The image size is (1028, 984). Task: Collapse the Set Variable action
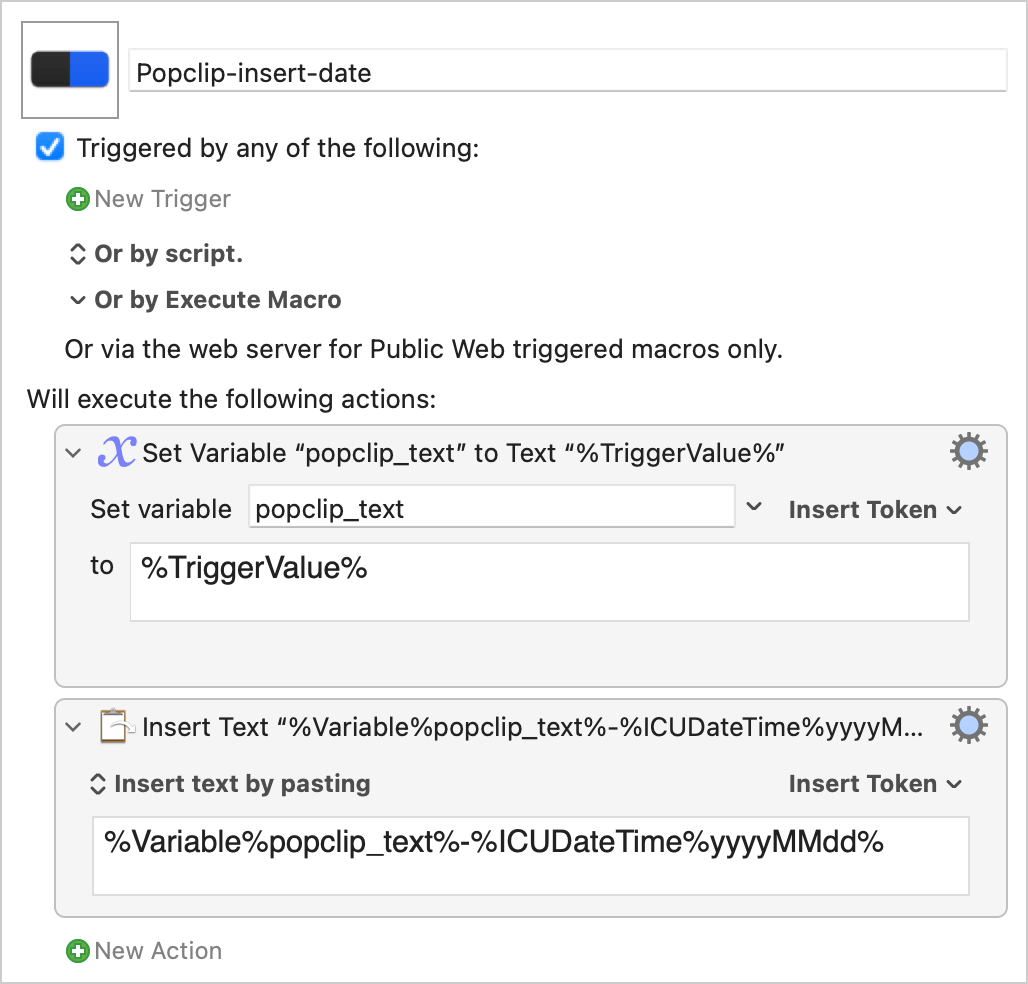pos(73,453)
